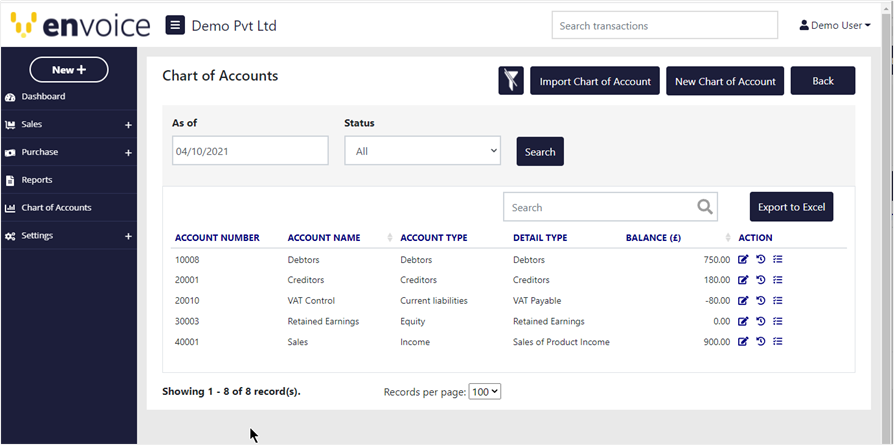
Task: Click list icon for Debtors row
Action: pos(777,260)
